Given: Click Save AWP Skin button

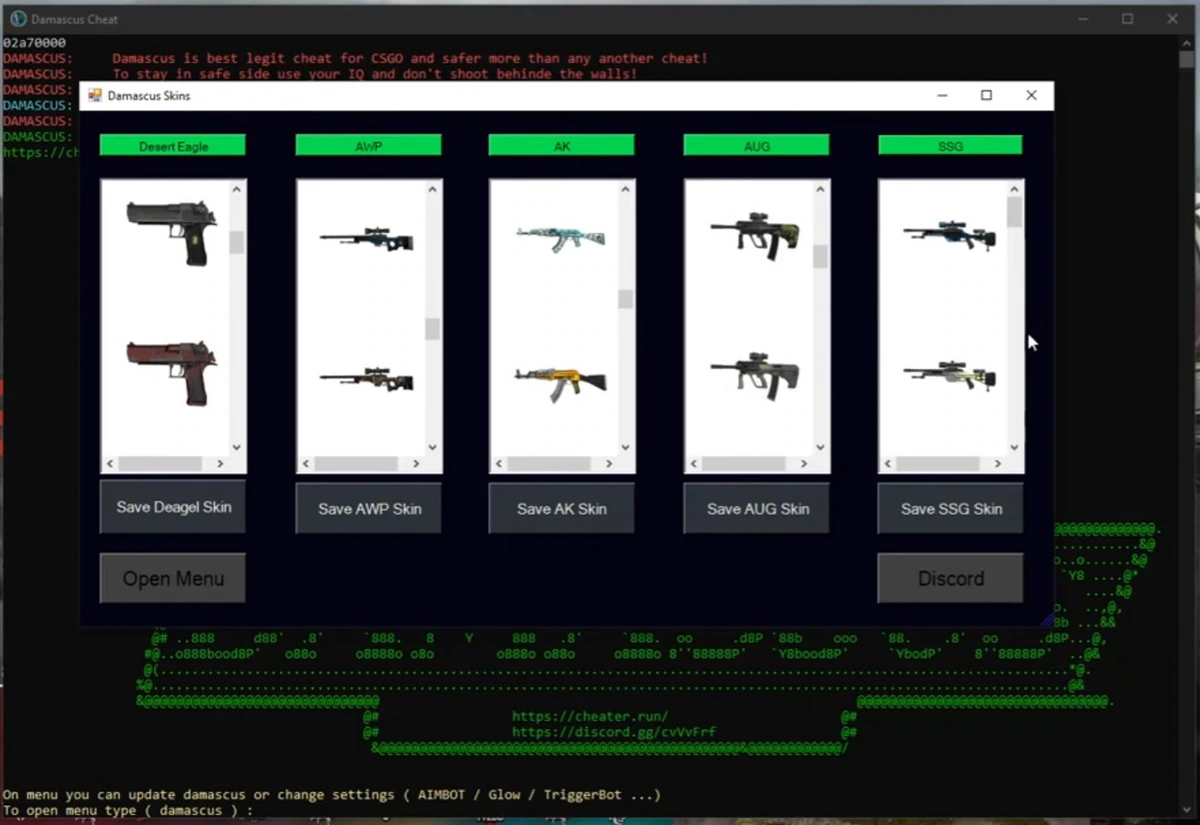Looking at the screenshot, I should (x=369, y=509).
